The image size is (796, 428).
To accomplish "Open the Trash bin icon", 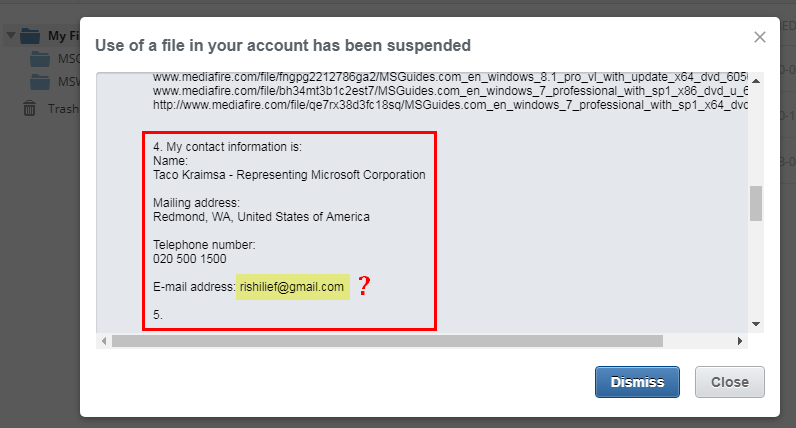I will tap(29, 108).
